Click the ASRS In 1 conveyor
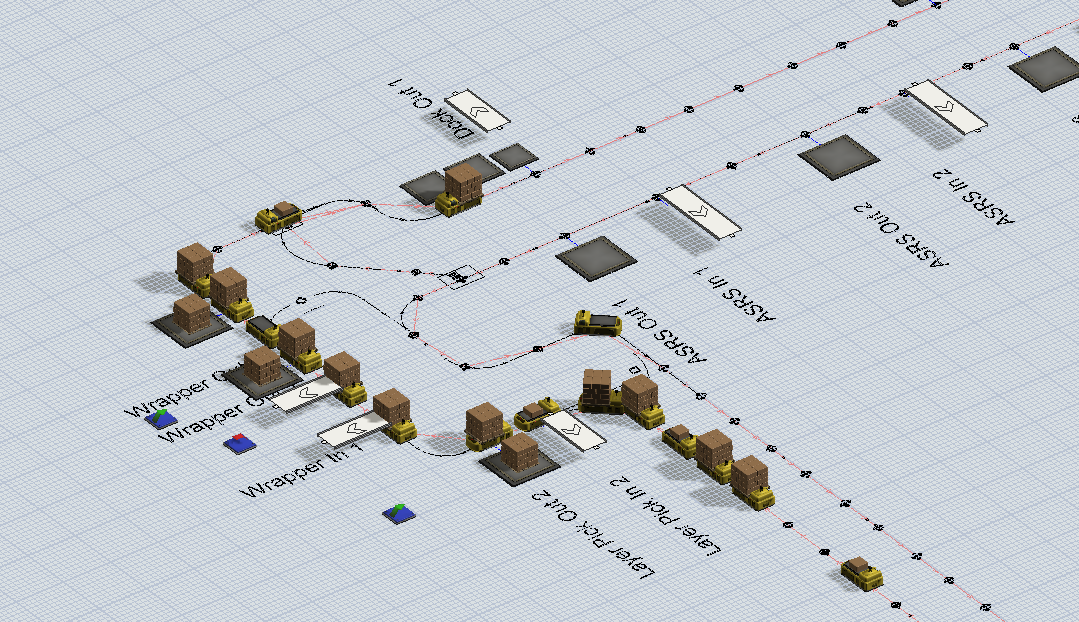Image resolution: width=1079 pixels, height=622 pixels. pyautogui.click(x=701, y=212)
